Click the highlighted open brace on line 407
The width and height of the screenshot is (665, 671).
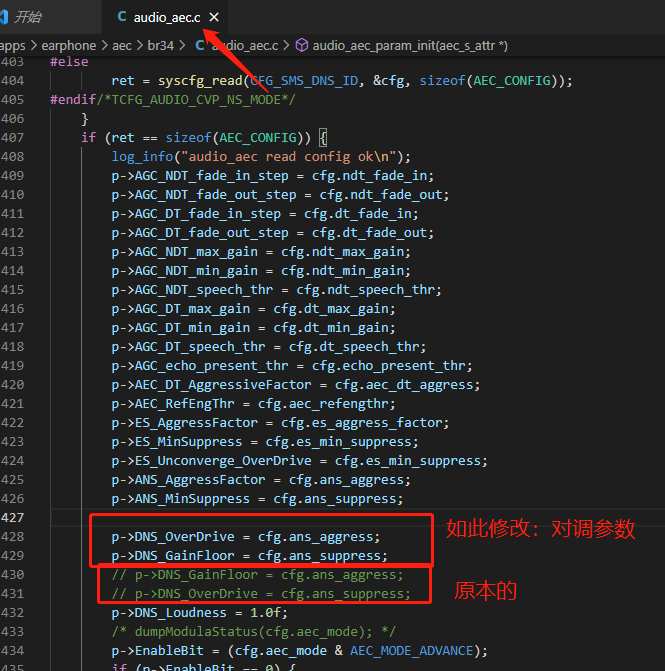(x=323, y=138)
